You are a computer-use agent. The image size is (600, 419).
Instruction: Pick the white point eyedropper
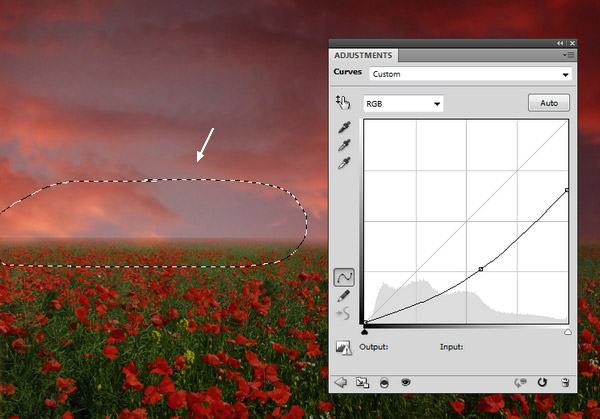click(x=344, y=164)
